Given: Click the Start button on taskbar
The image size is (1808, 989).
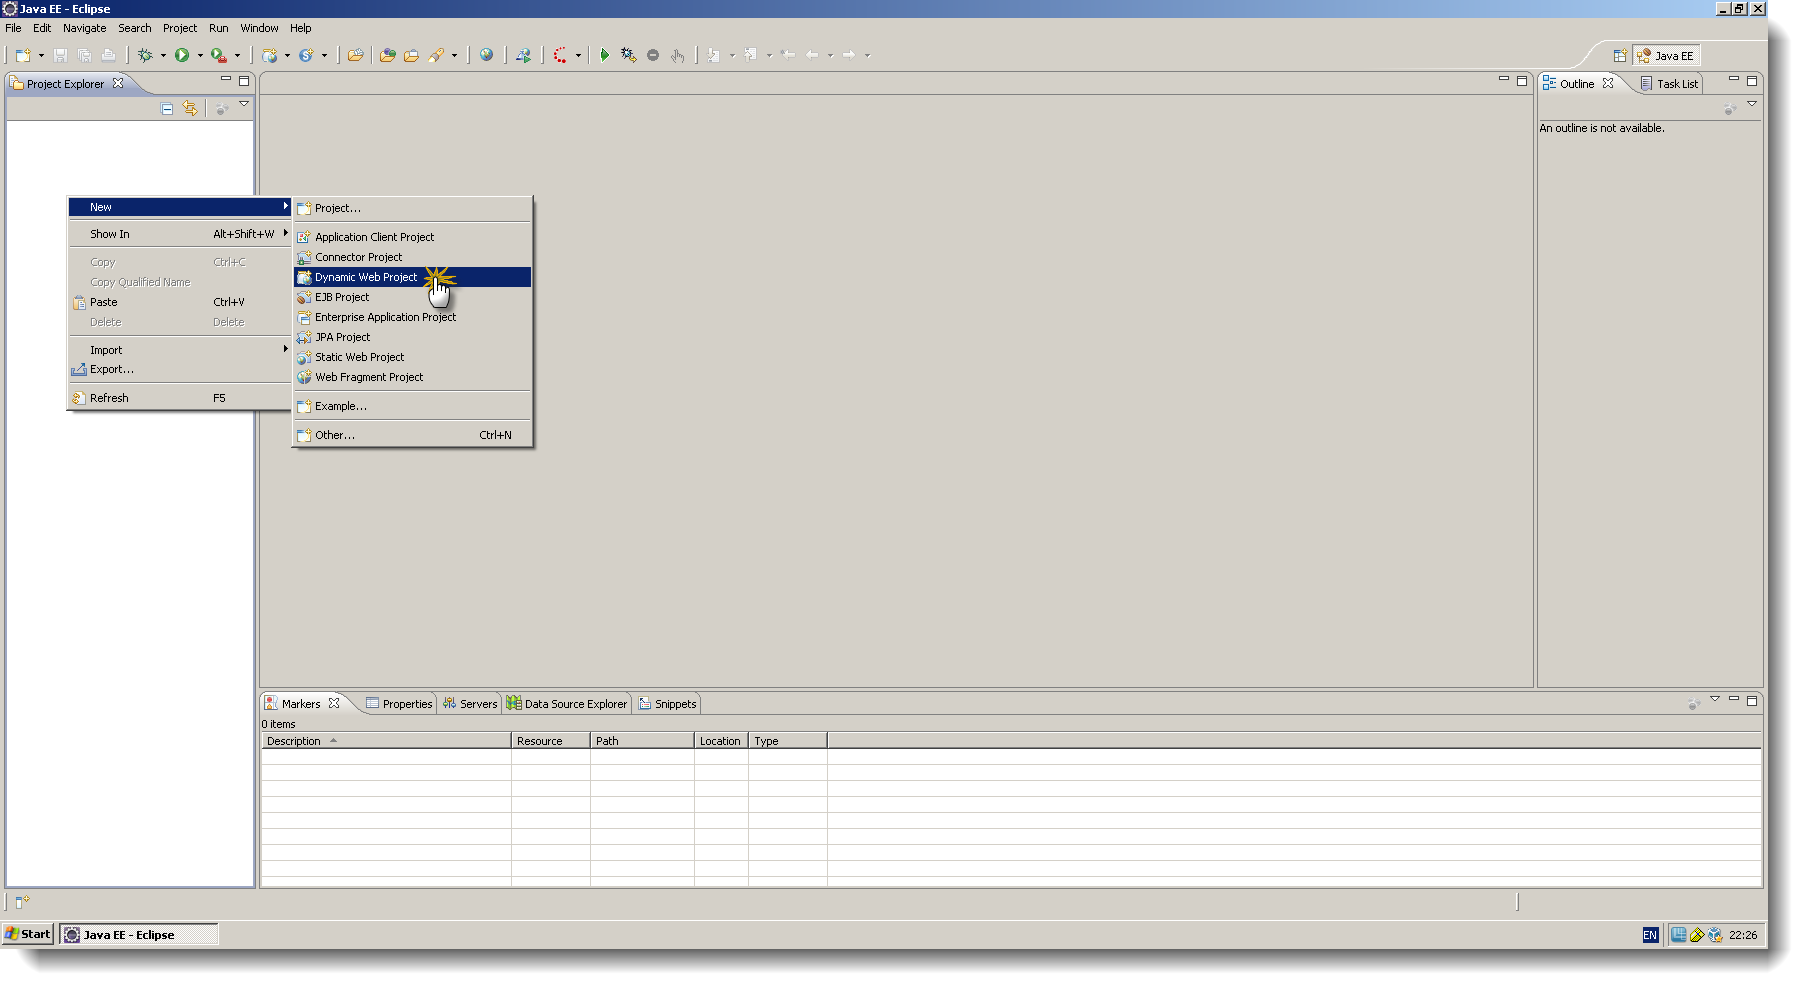Looking at the screenshot, I should (x=27, y=934).
